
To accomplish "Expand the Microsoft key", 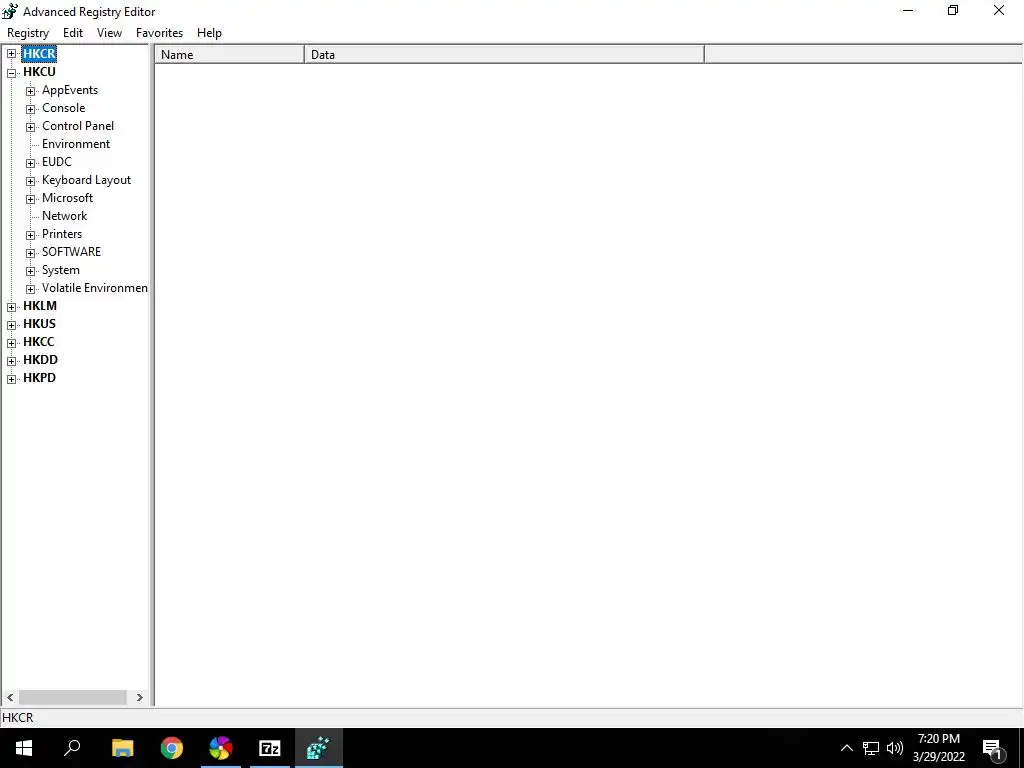I will coord(31,199).
